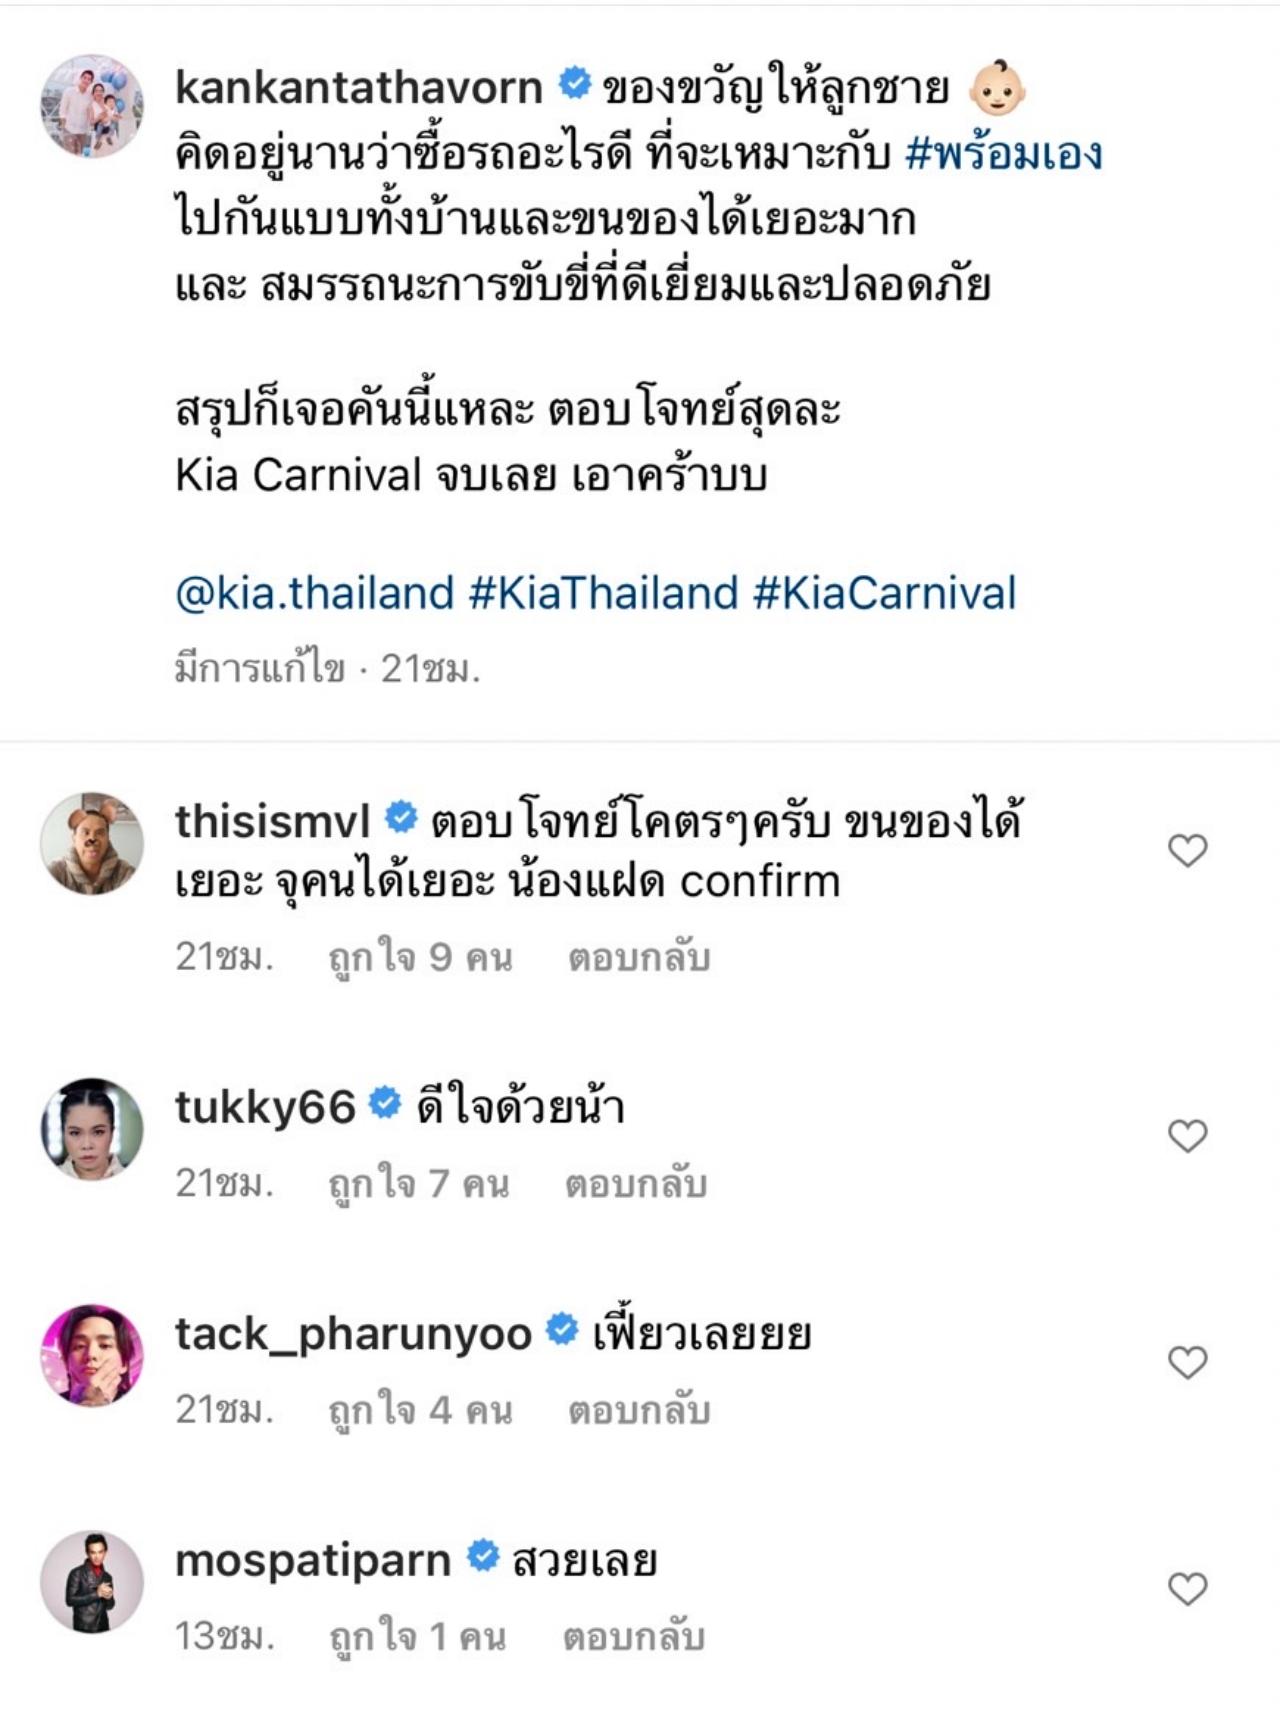Viewport: 1280px width, 1723px height.
Task: Like tukky66's comment with heart icon
Action: (x=1187, y=1136)
